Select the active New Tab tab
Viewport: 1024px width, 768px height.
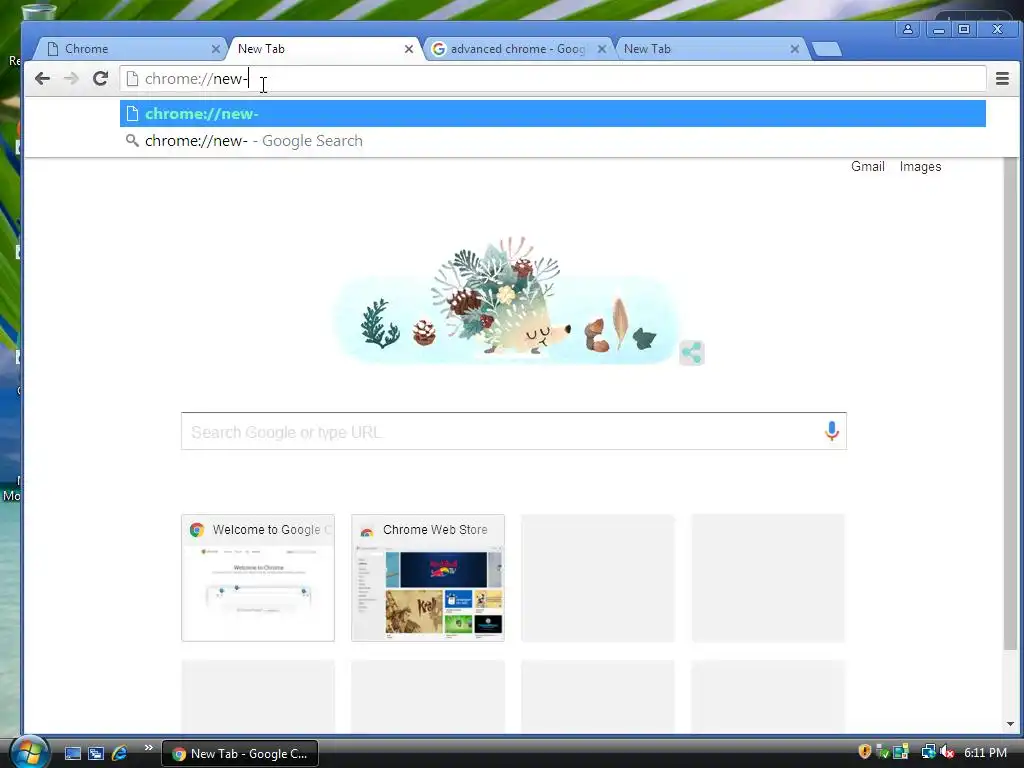(x=320, y=49)
